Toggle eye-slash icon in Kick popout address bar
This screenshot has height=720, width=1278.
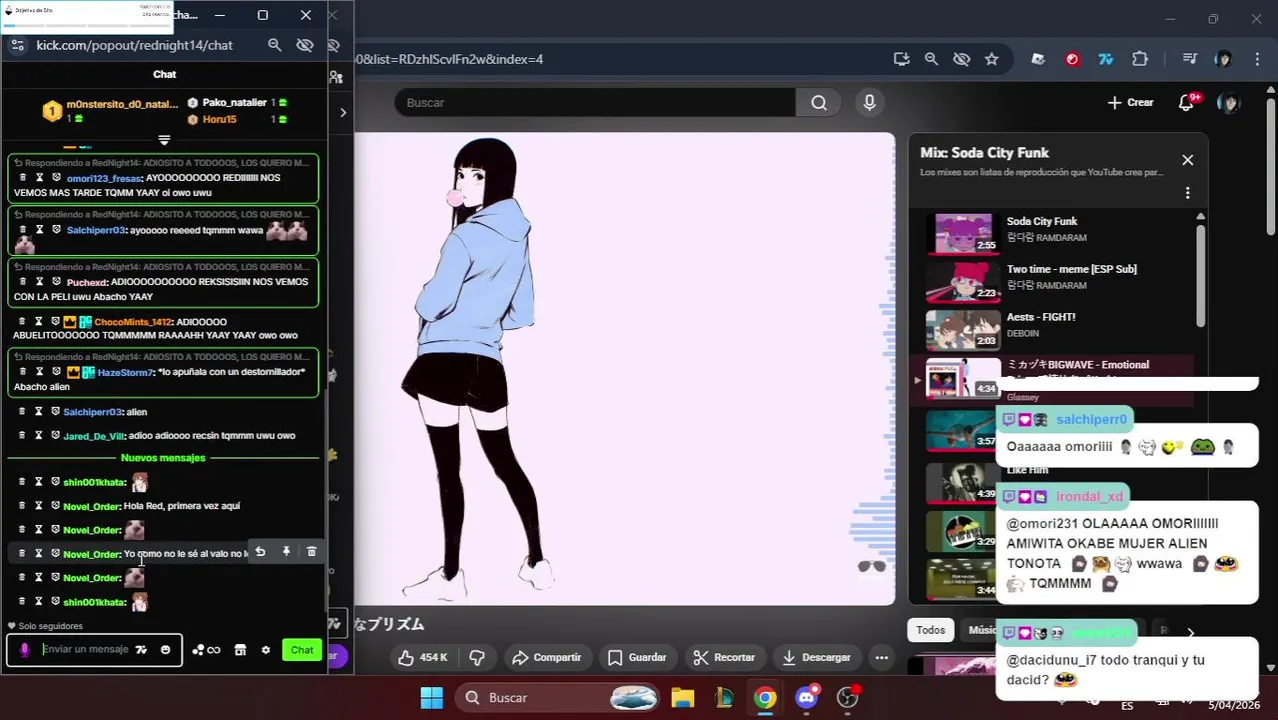(x=305, y=45)
